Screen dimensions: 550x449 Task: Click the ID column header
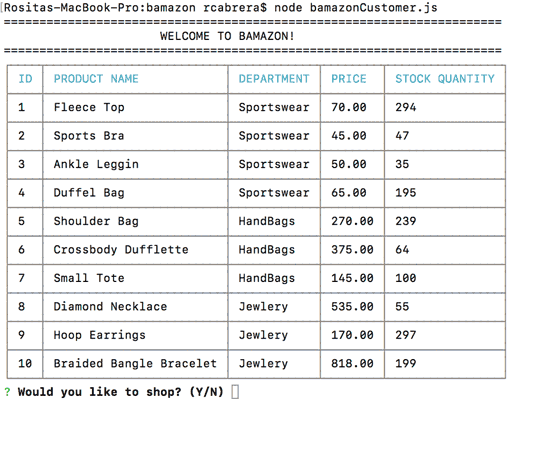click(x=25, y=79)
